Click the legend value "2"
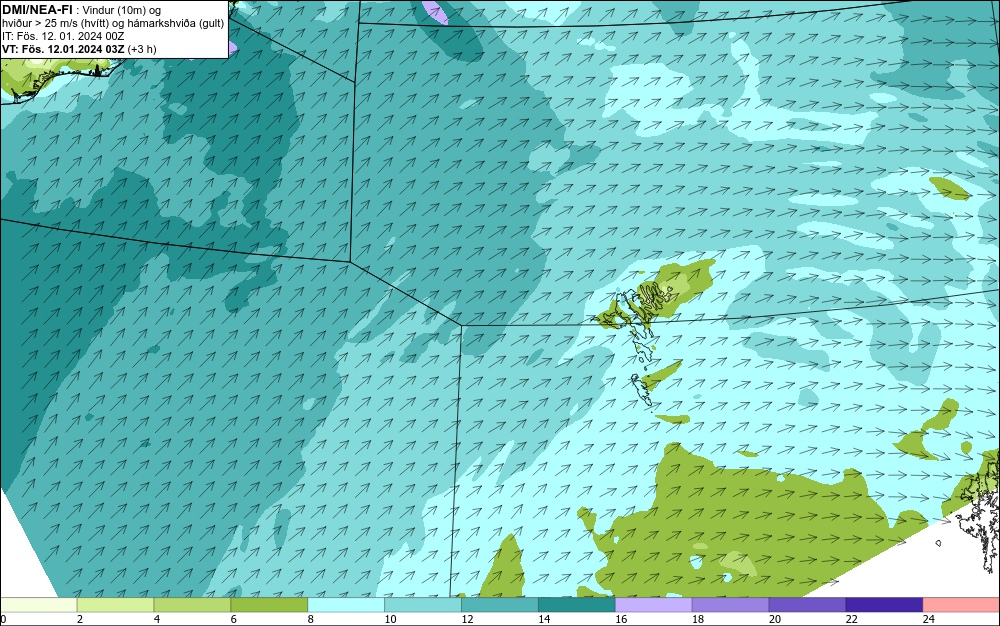1000x626 pixels. tap(80, 619)
